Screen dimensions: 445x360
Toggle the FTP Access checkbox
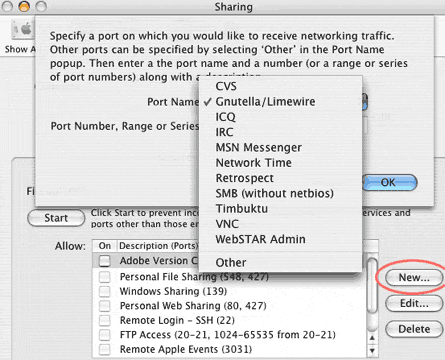click(105, 335)
